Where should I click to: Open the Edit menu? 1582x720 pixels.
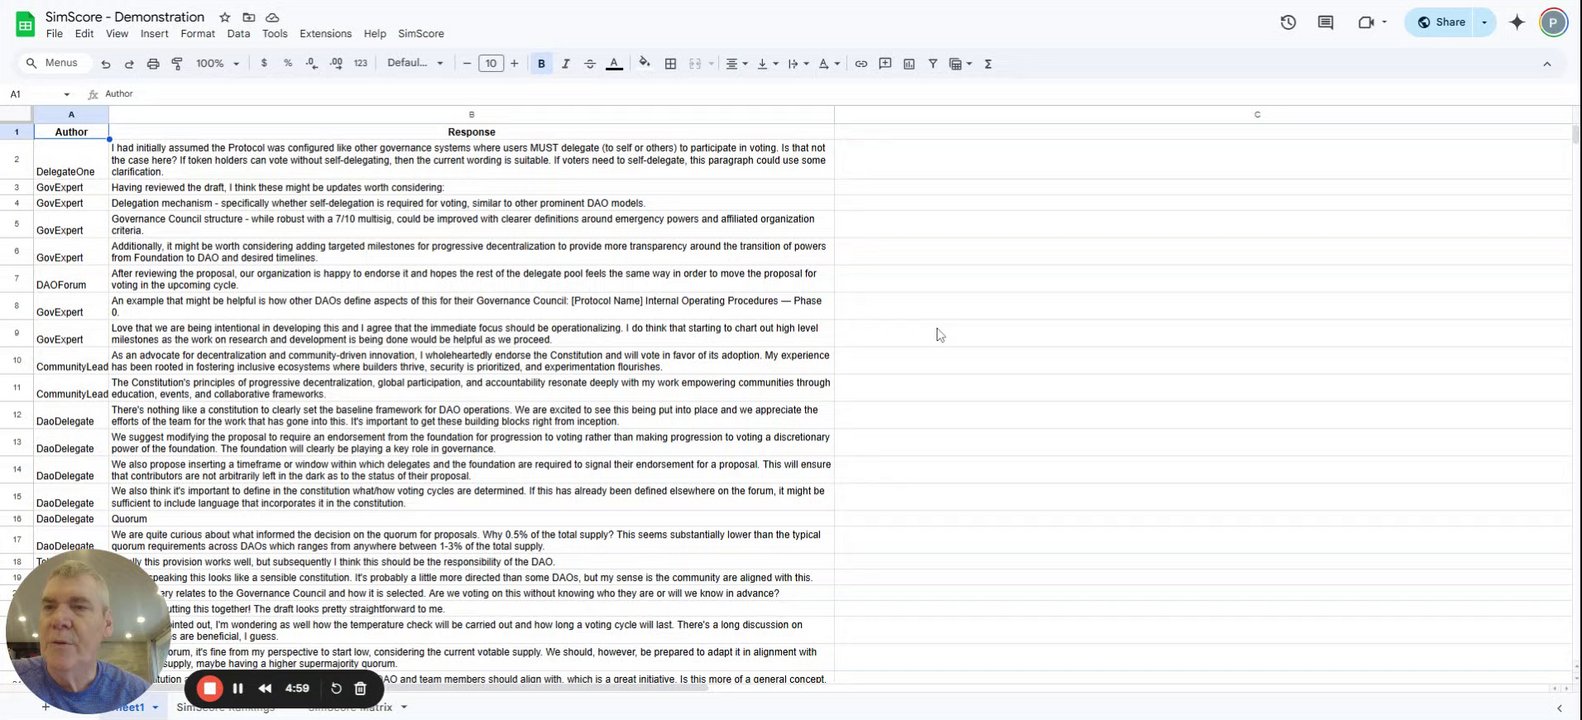pos(84,33)
